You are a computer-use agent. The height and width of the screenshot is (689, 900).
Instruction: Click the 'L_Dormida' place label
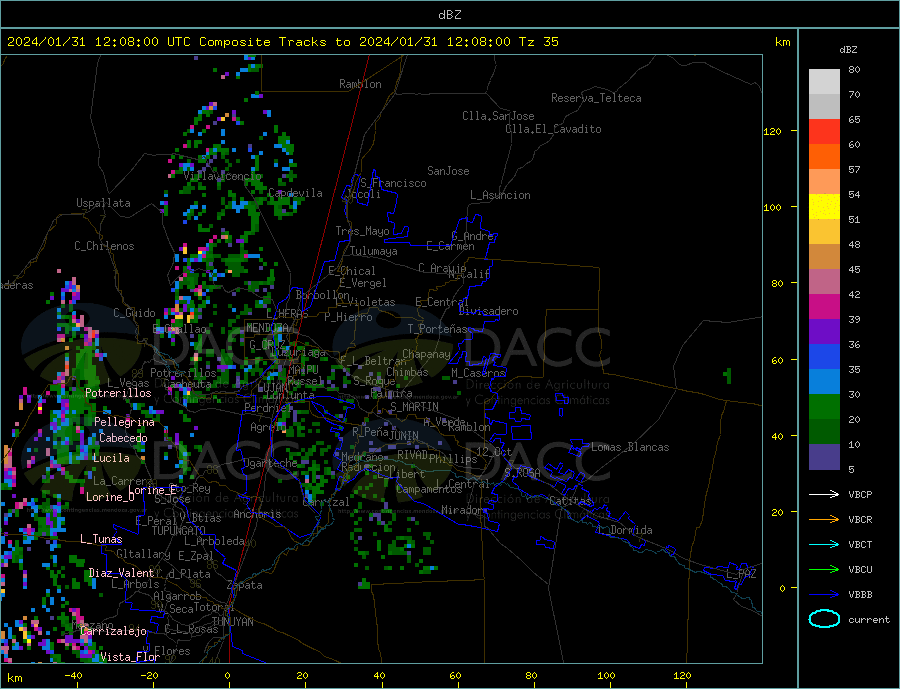626,530
